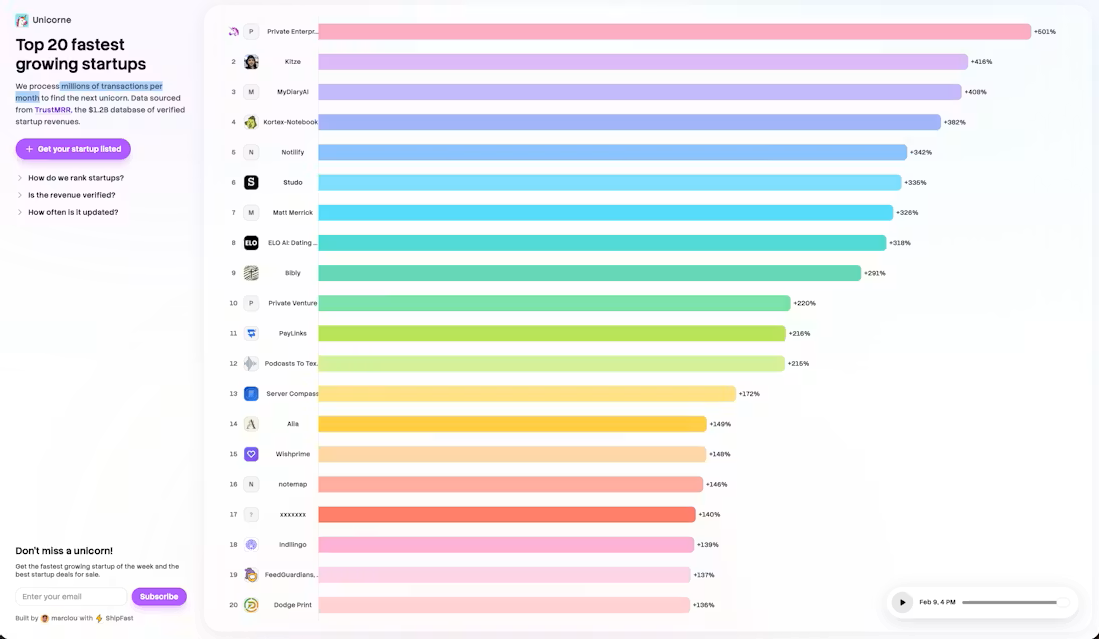Click the rank one unicorn icon
The width and height of the screenshot is (1099, 639).
pos(233,32)
